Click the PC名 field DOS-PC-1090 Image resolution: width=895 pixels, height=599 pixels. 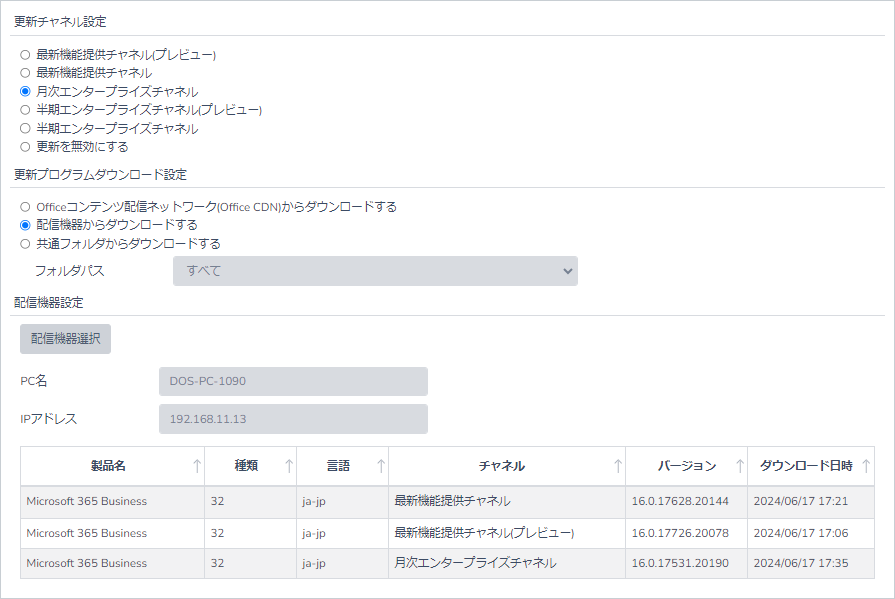click(x=293, y=381)
